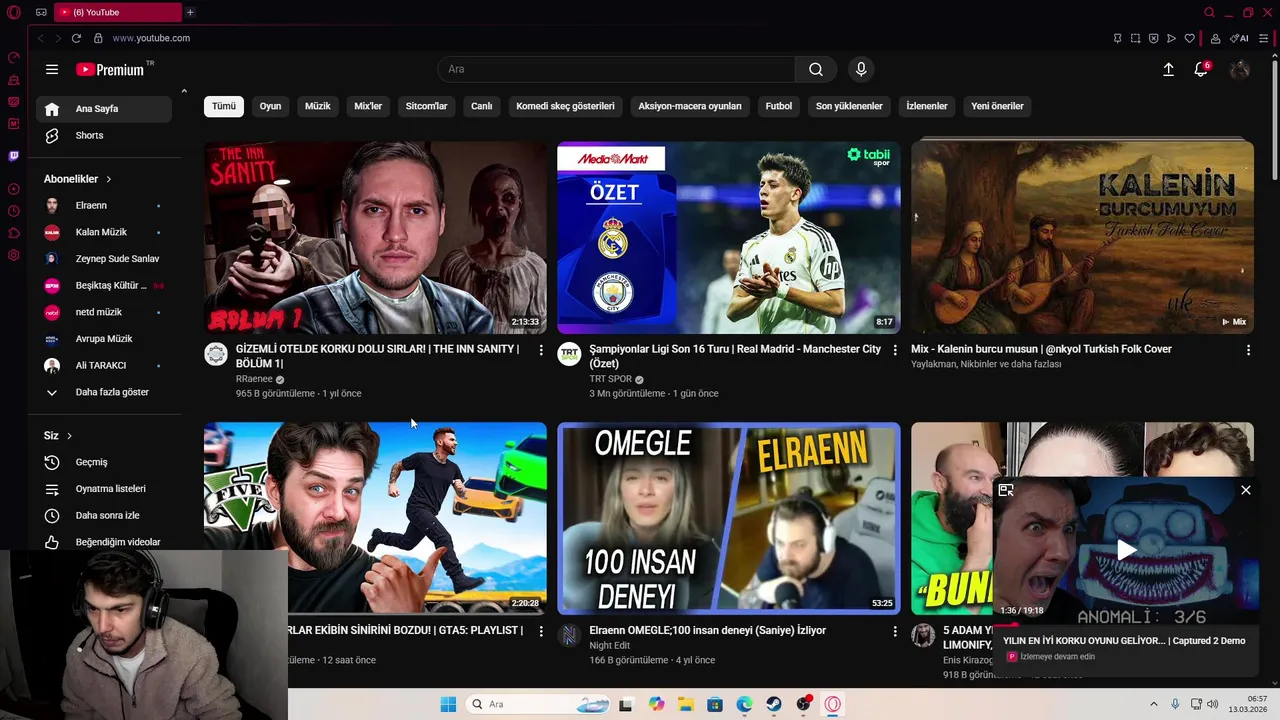Open the Real Madrid - Manchester City thumbnail
Image resolution: width=1280 pixels, height=720 pixels.
[729, 238]
